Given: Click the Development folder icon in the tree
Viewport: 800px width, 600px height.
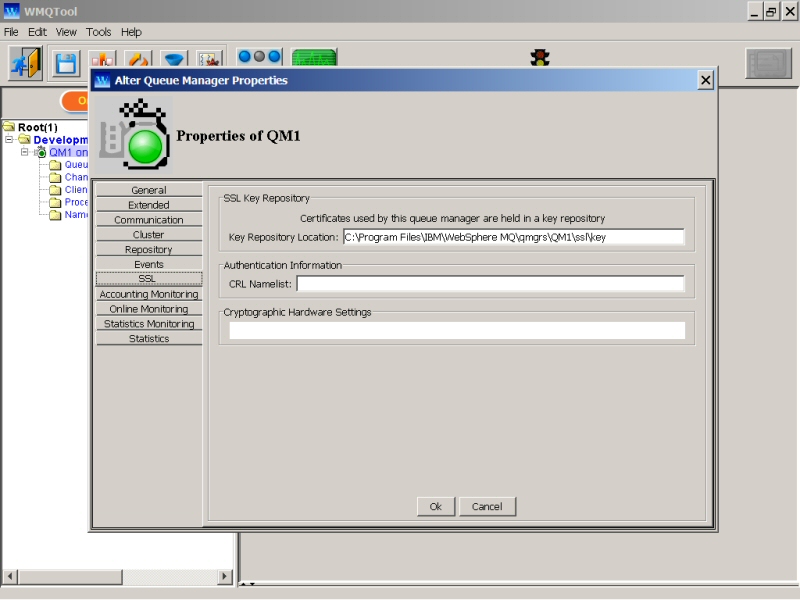Looking at the screenshot, I should [x=24, y=139].
